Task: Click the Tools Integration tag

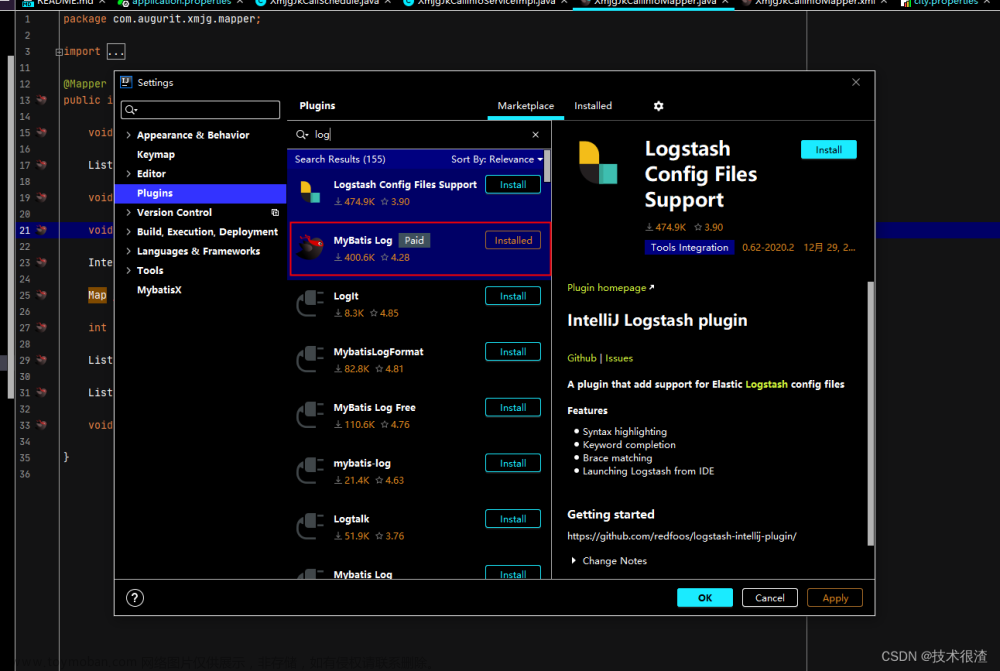Action: (x=689, y=247)
